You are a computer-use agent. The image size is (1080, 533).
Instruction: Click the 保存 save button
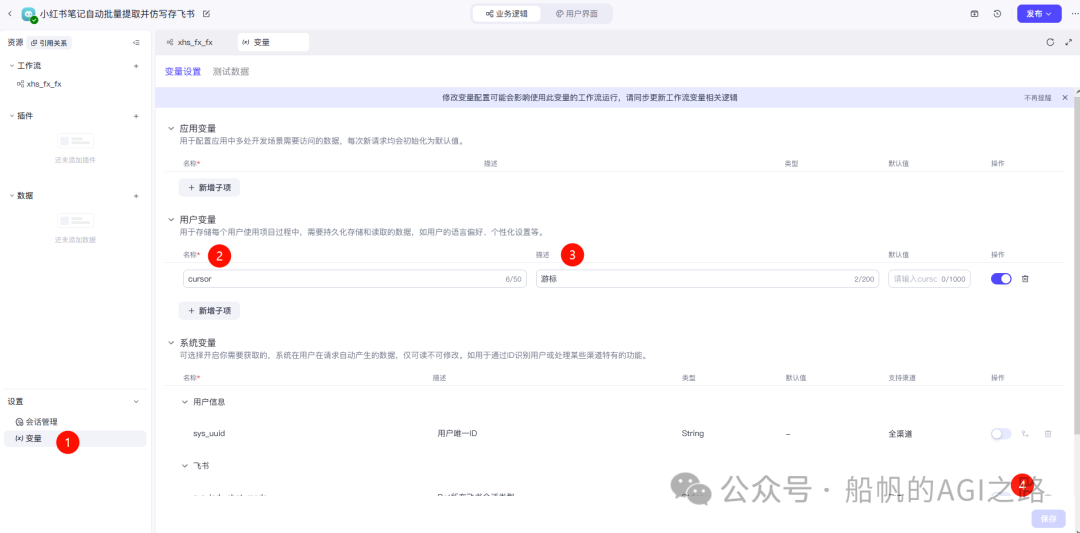tap(1048, 519)
